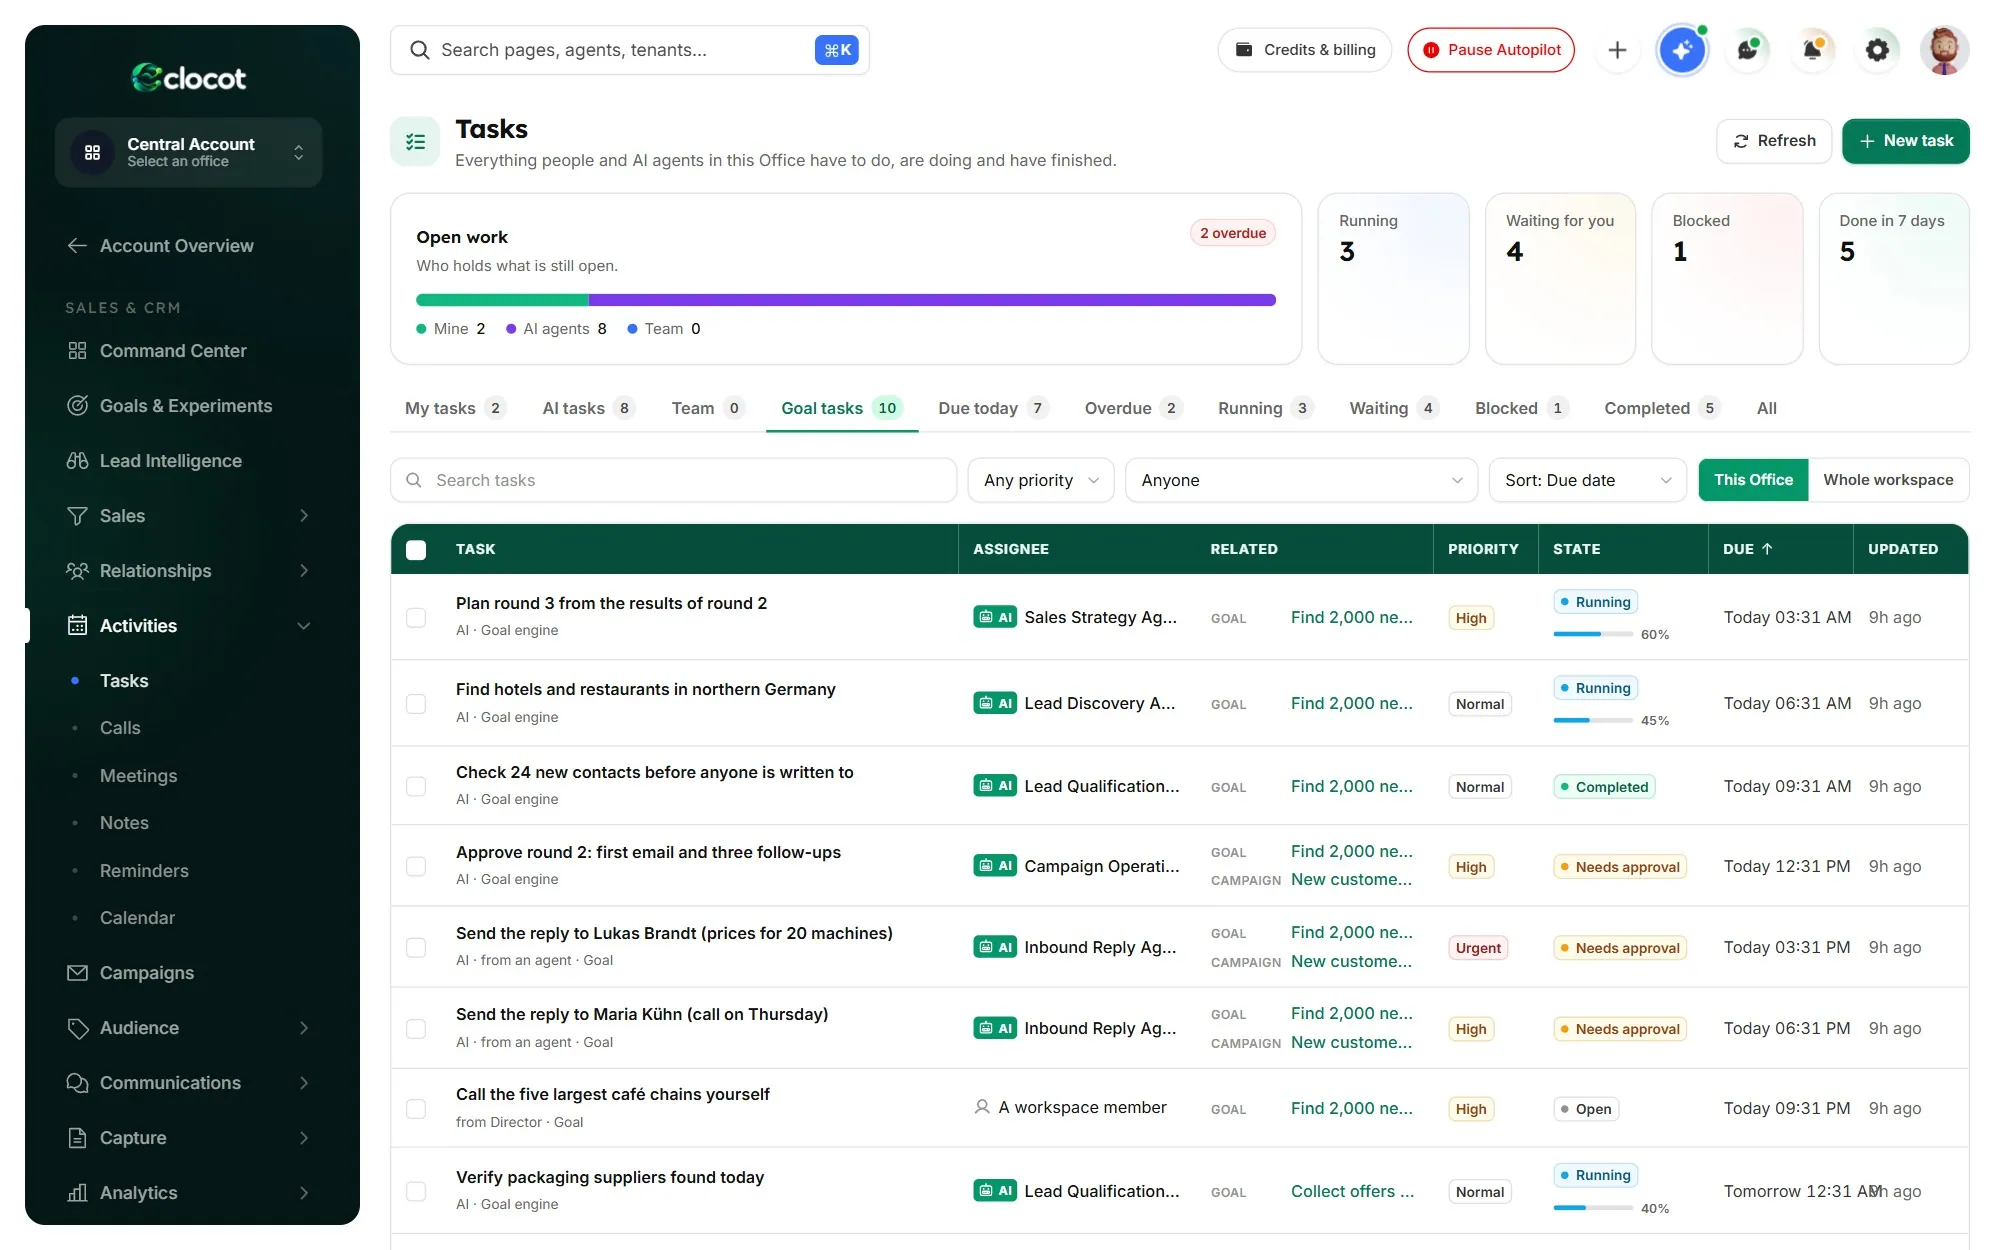This screenshot has height=1250, width=2000.
Task: Click the Analytics bar chart icon
Action: pos(77,1193)
